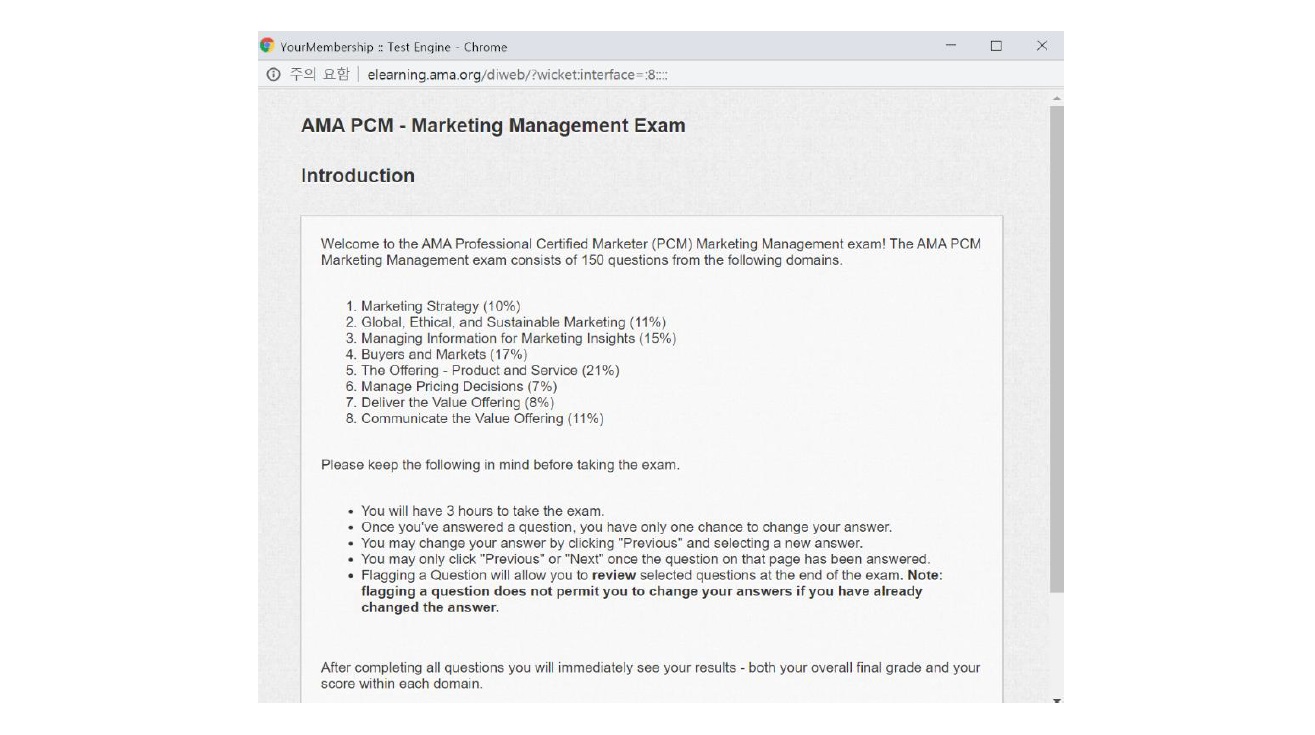Click the window title YourMembership :: Test Engine
The width and height of the screenshot is (1315, 735).
coord(394,47)
